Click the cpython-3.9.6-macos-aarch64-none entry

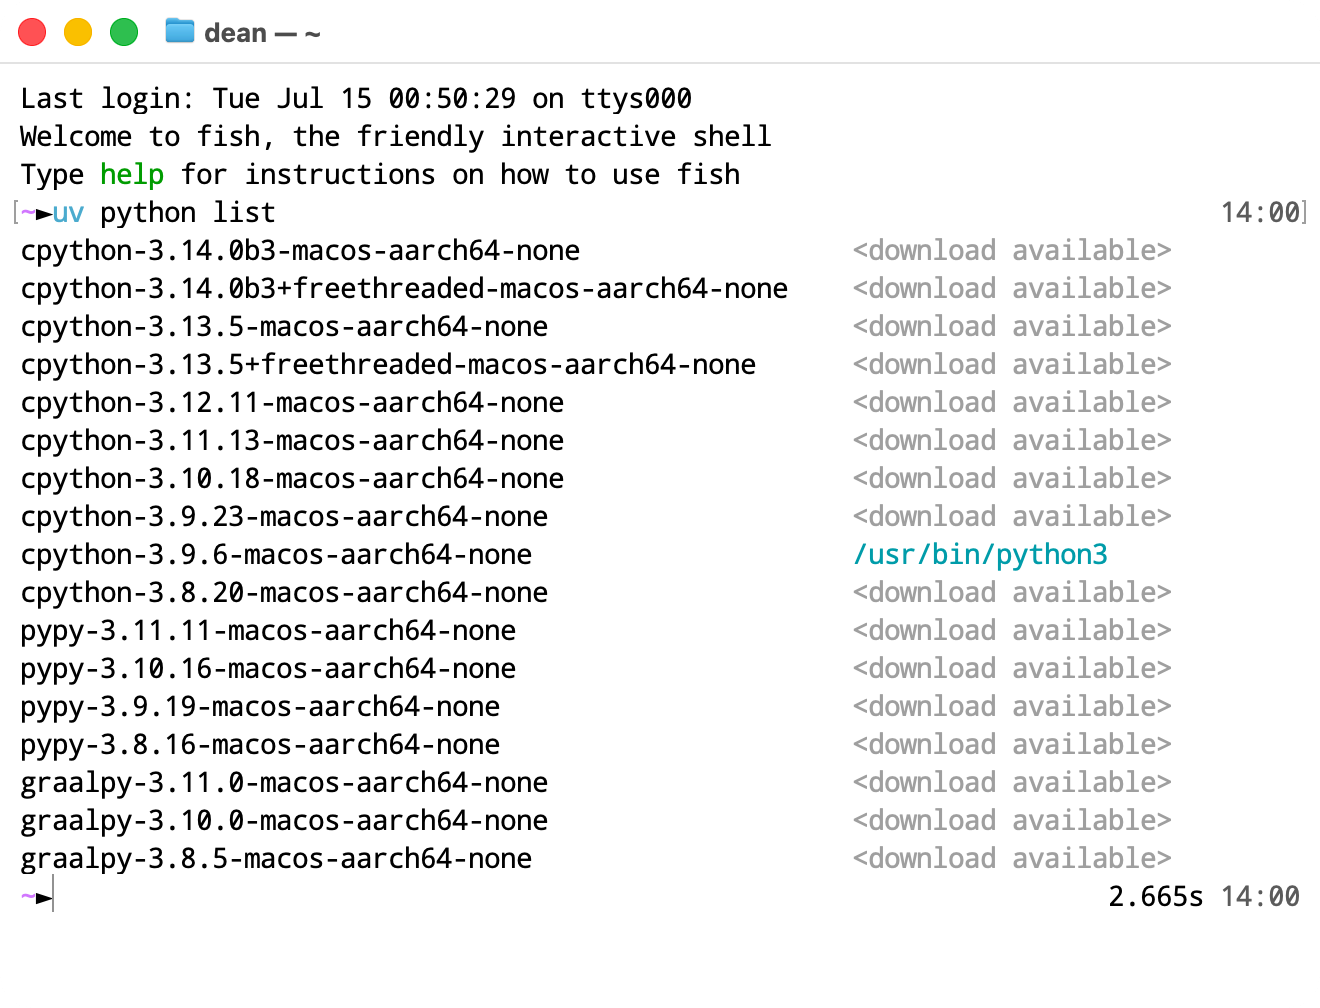point(276,555)
